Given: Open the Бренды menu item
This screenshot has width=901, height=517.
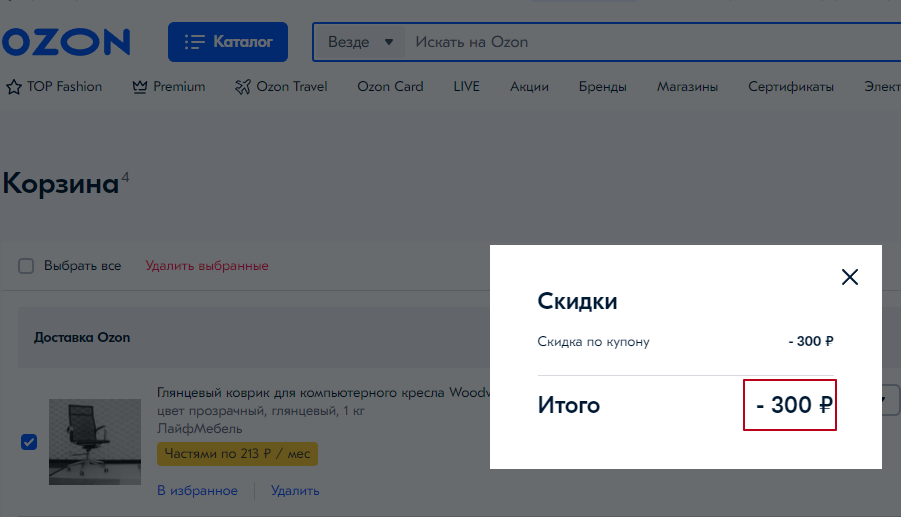Looking at the screenshot, I should (602, 87).
